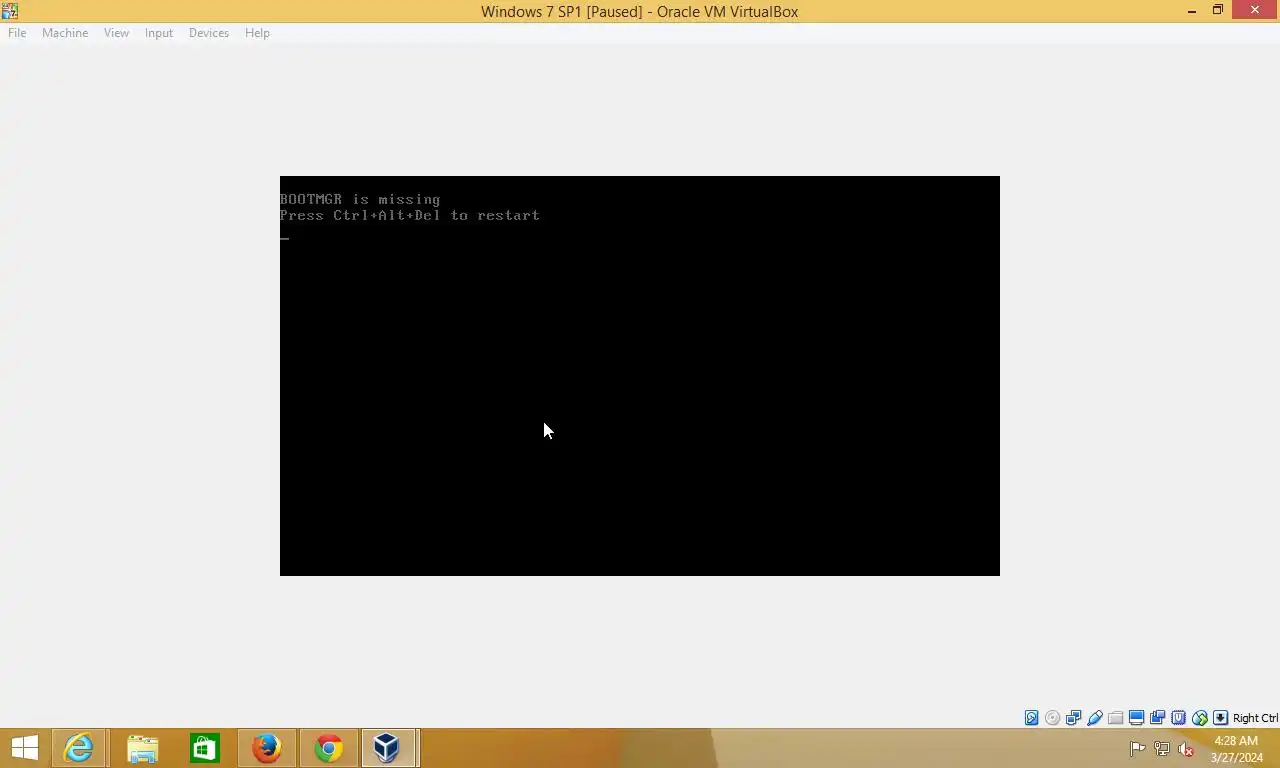The image size is (1280, 768).
Task: Launch Google Chrome from the taskbar
Action: [x=328, y=748]
